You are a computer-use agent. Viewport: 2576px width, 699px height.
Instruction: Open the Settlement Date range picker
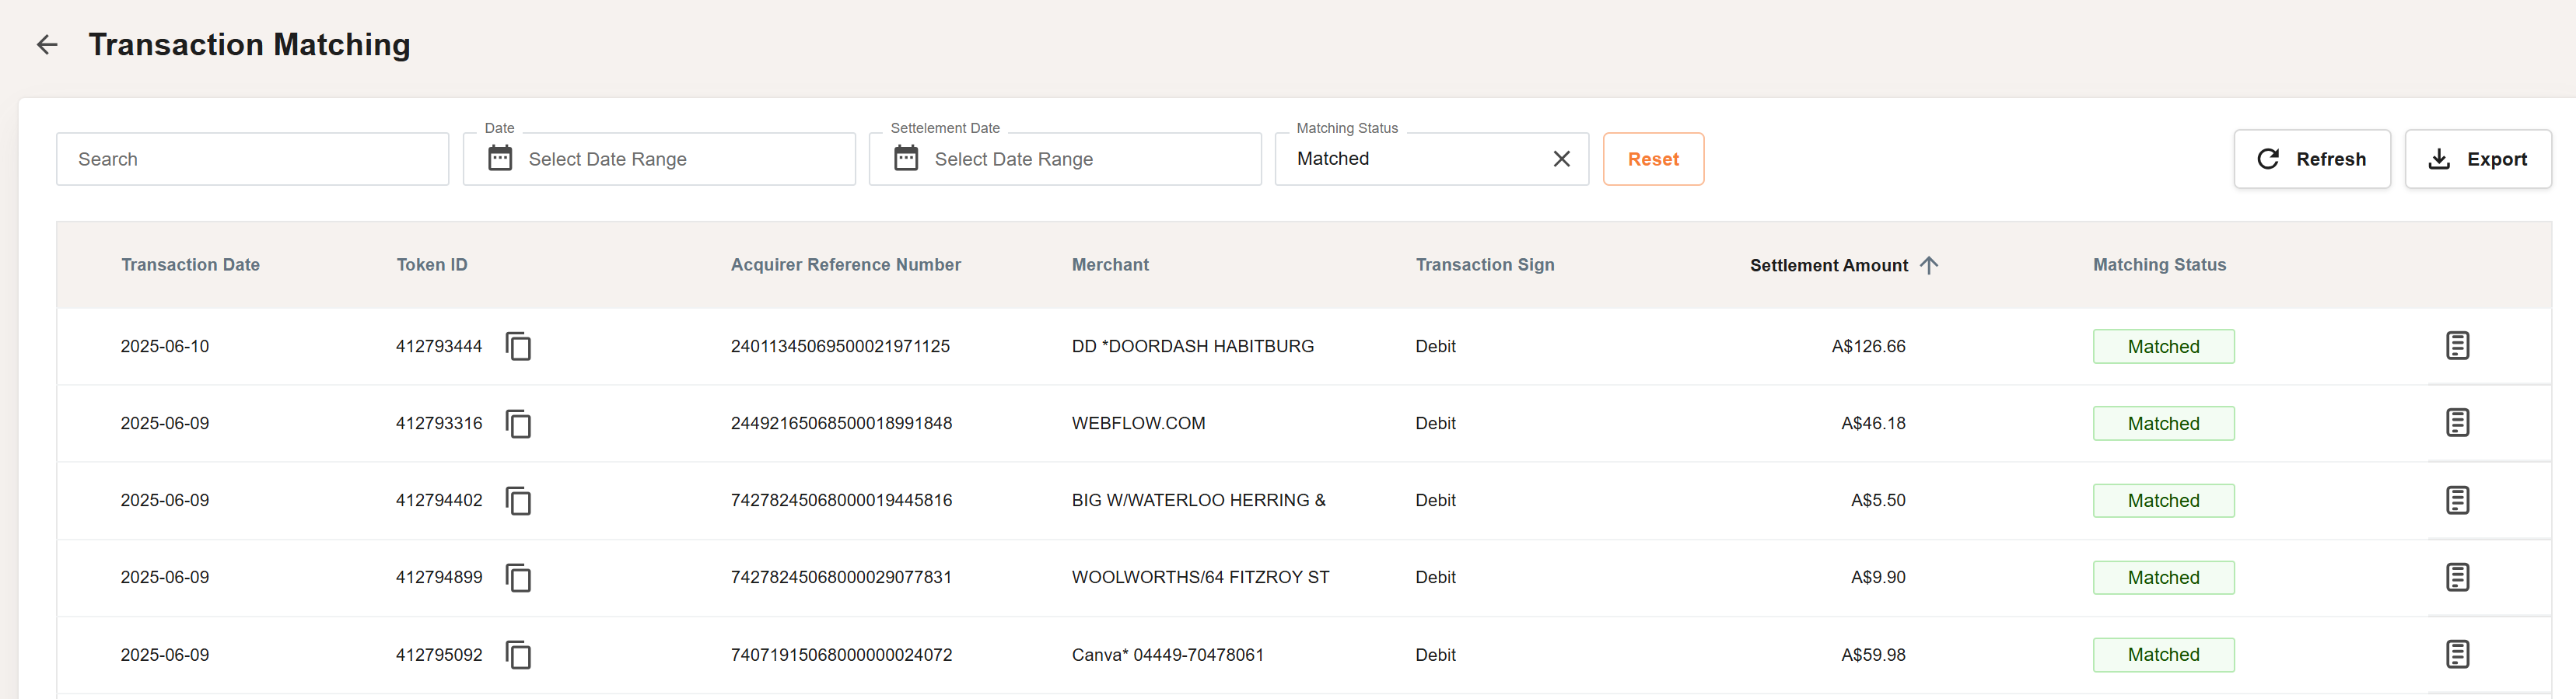tap(1065, 159)
